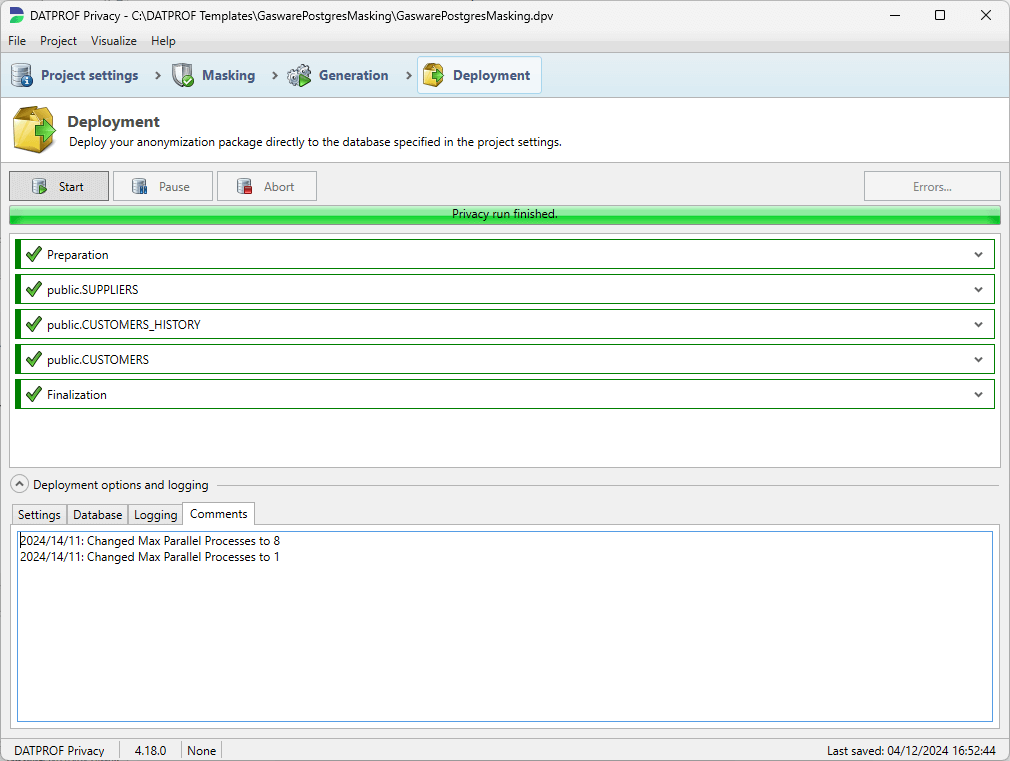Expand the public.SUPPLIERS section chevron
This screenshot has width=1010, height=761.
[978, 289]
